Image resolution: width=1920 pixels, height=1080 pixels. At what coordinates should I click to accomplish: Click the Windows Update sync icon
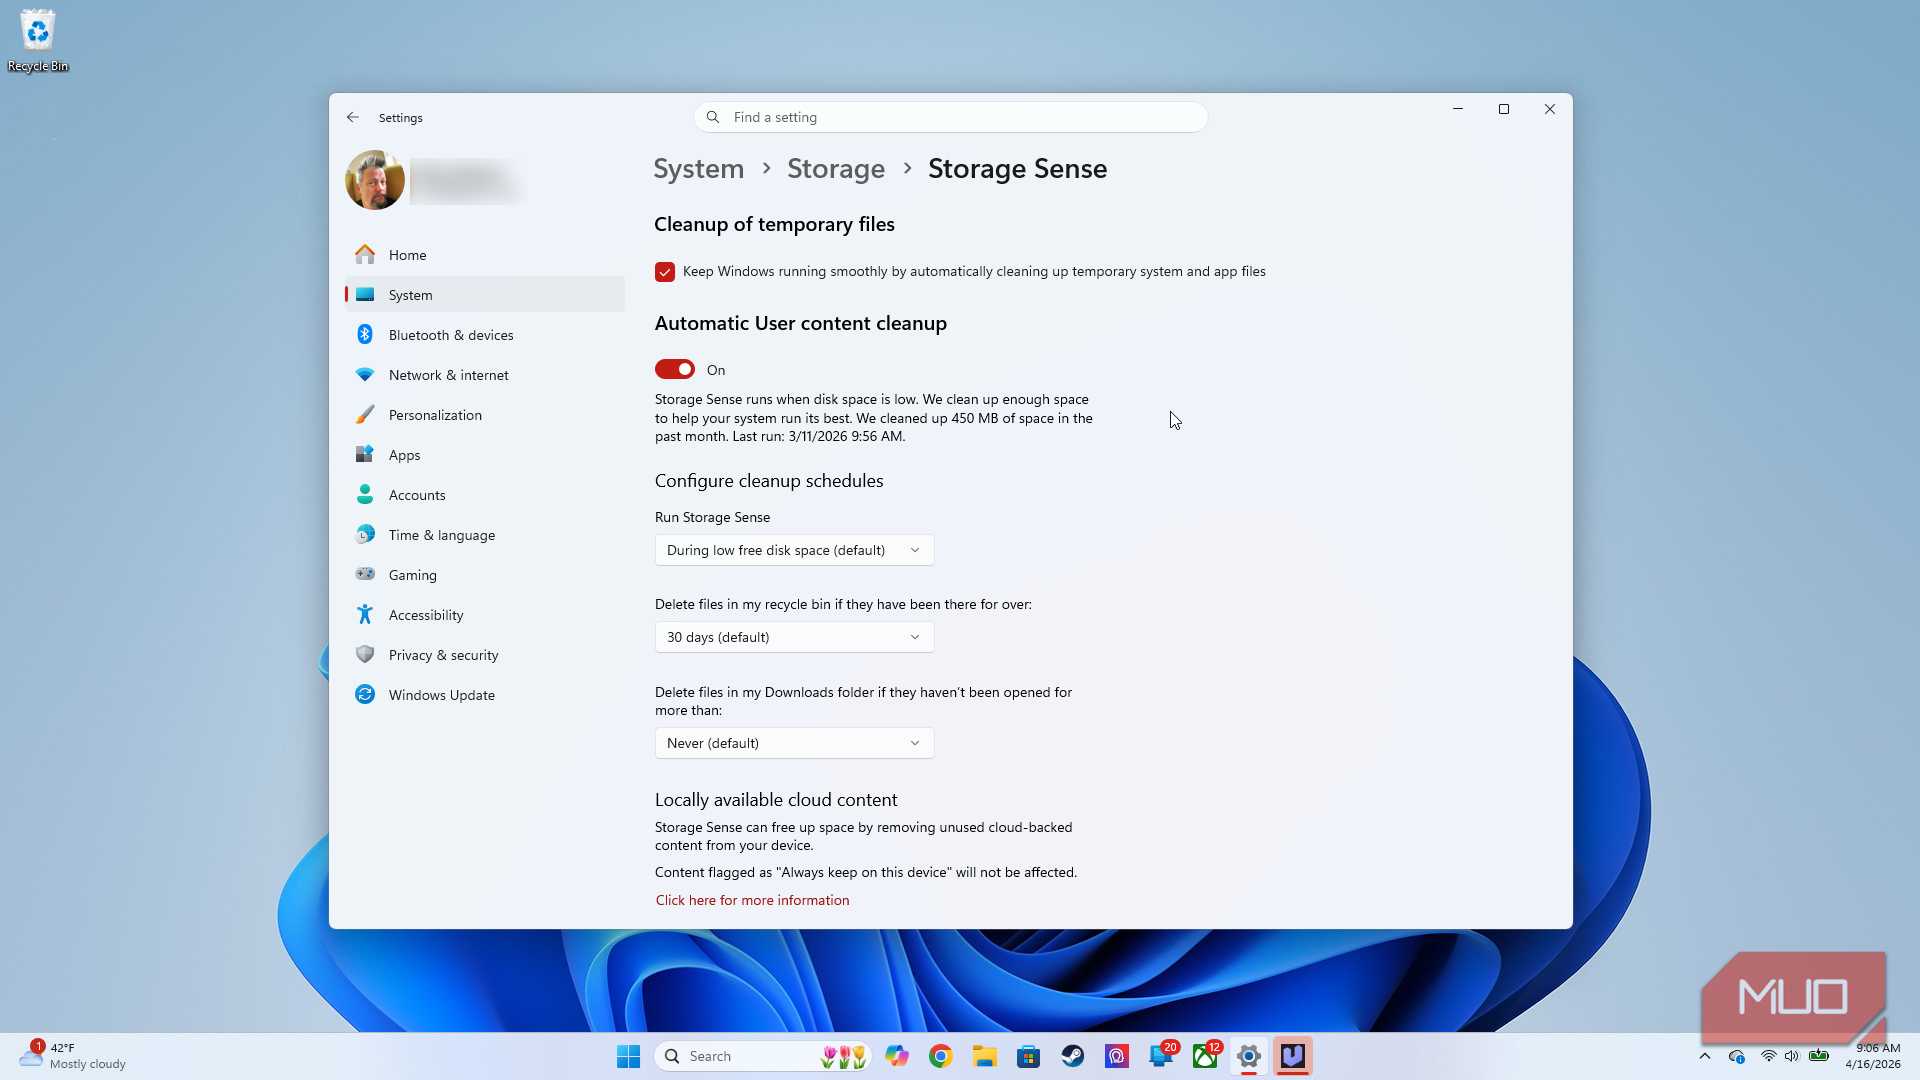pos(365,695)
